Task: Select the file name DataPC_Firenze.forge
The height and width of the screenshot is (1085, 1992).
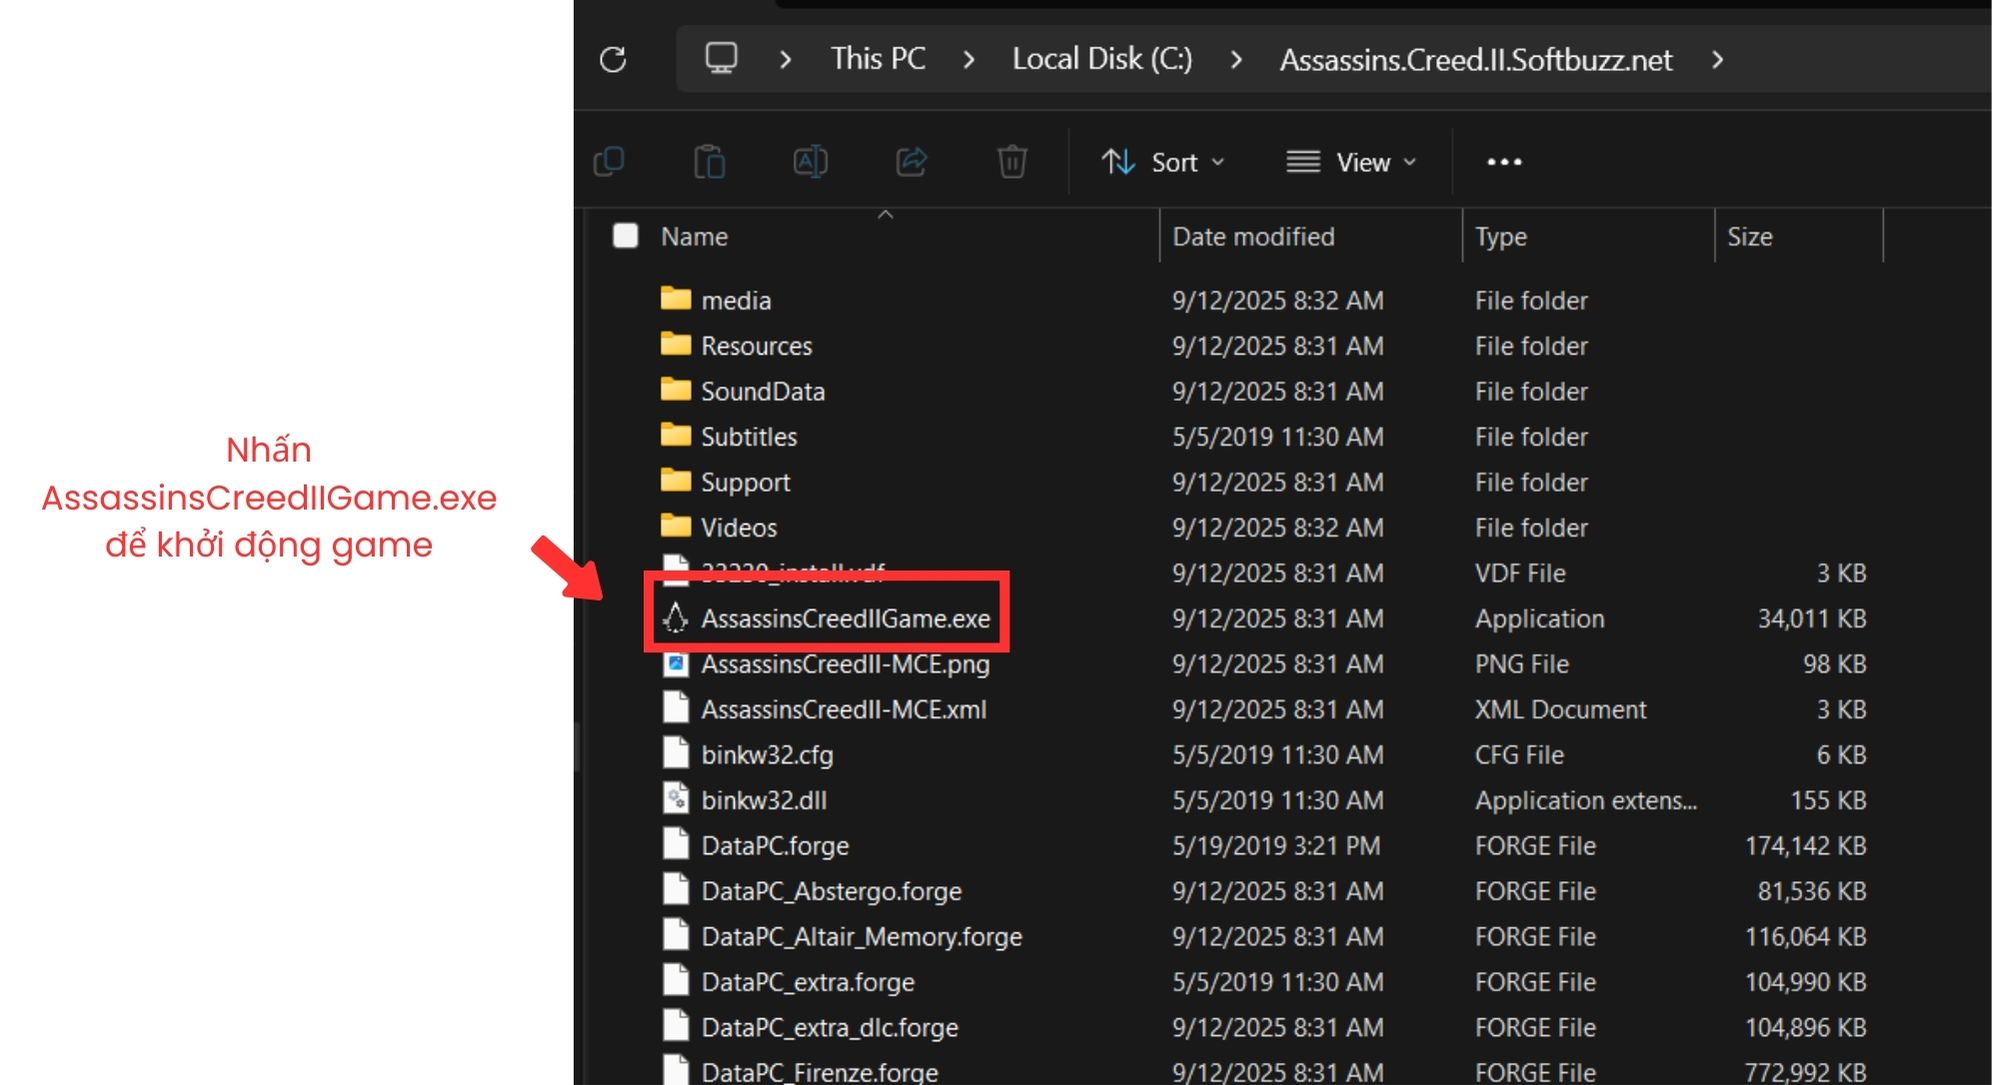Action: click(x=819, y=1073)
